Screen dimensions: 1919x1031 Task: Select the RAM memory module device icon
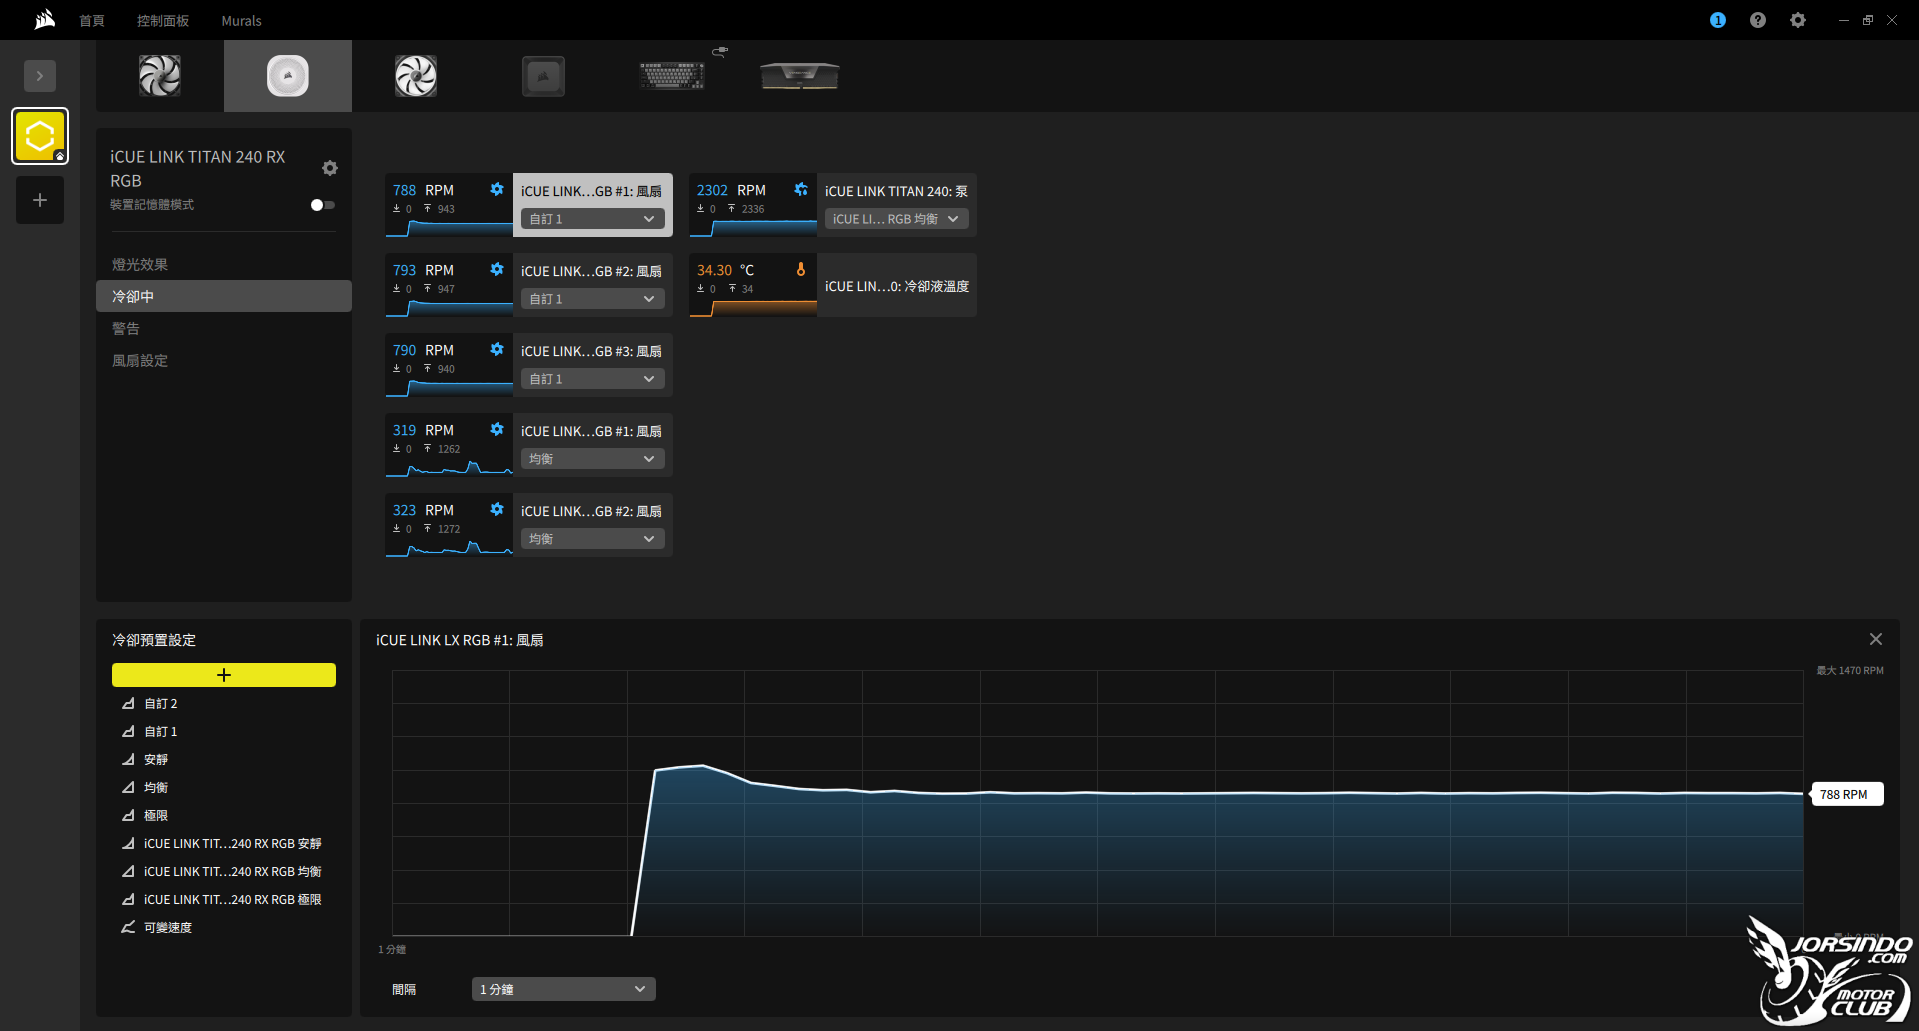[800, 75]
